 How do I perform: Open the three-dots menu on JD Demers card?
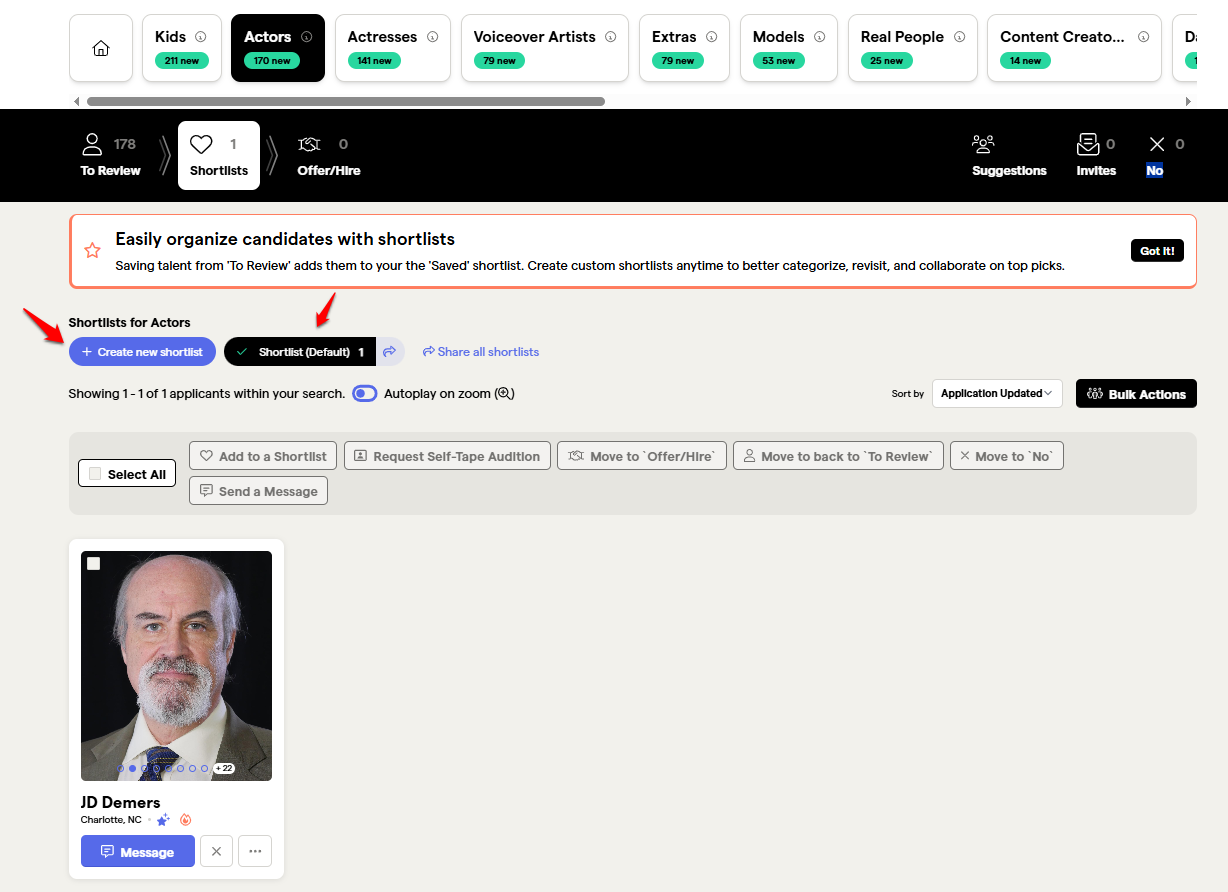point(255,852)
